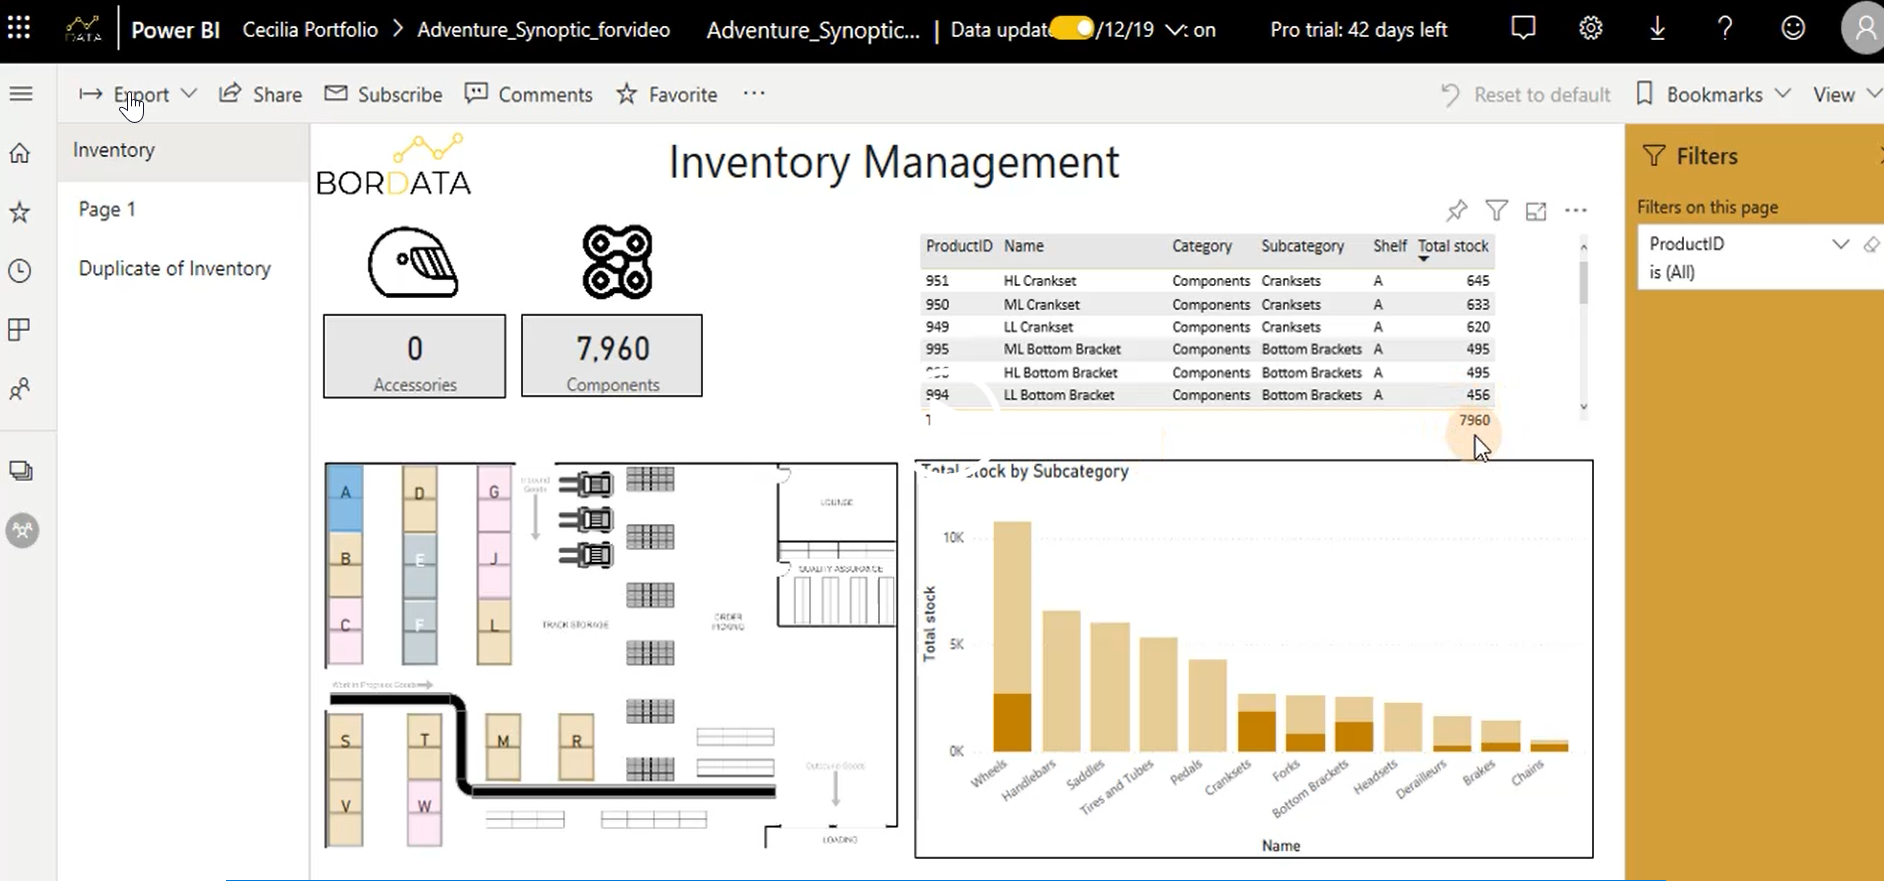Open notifications icon in top bar
This screenshot has width=1884, height=881.
coord(1523,28)
